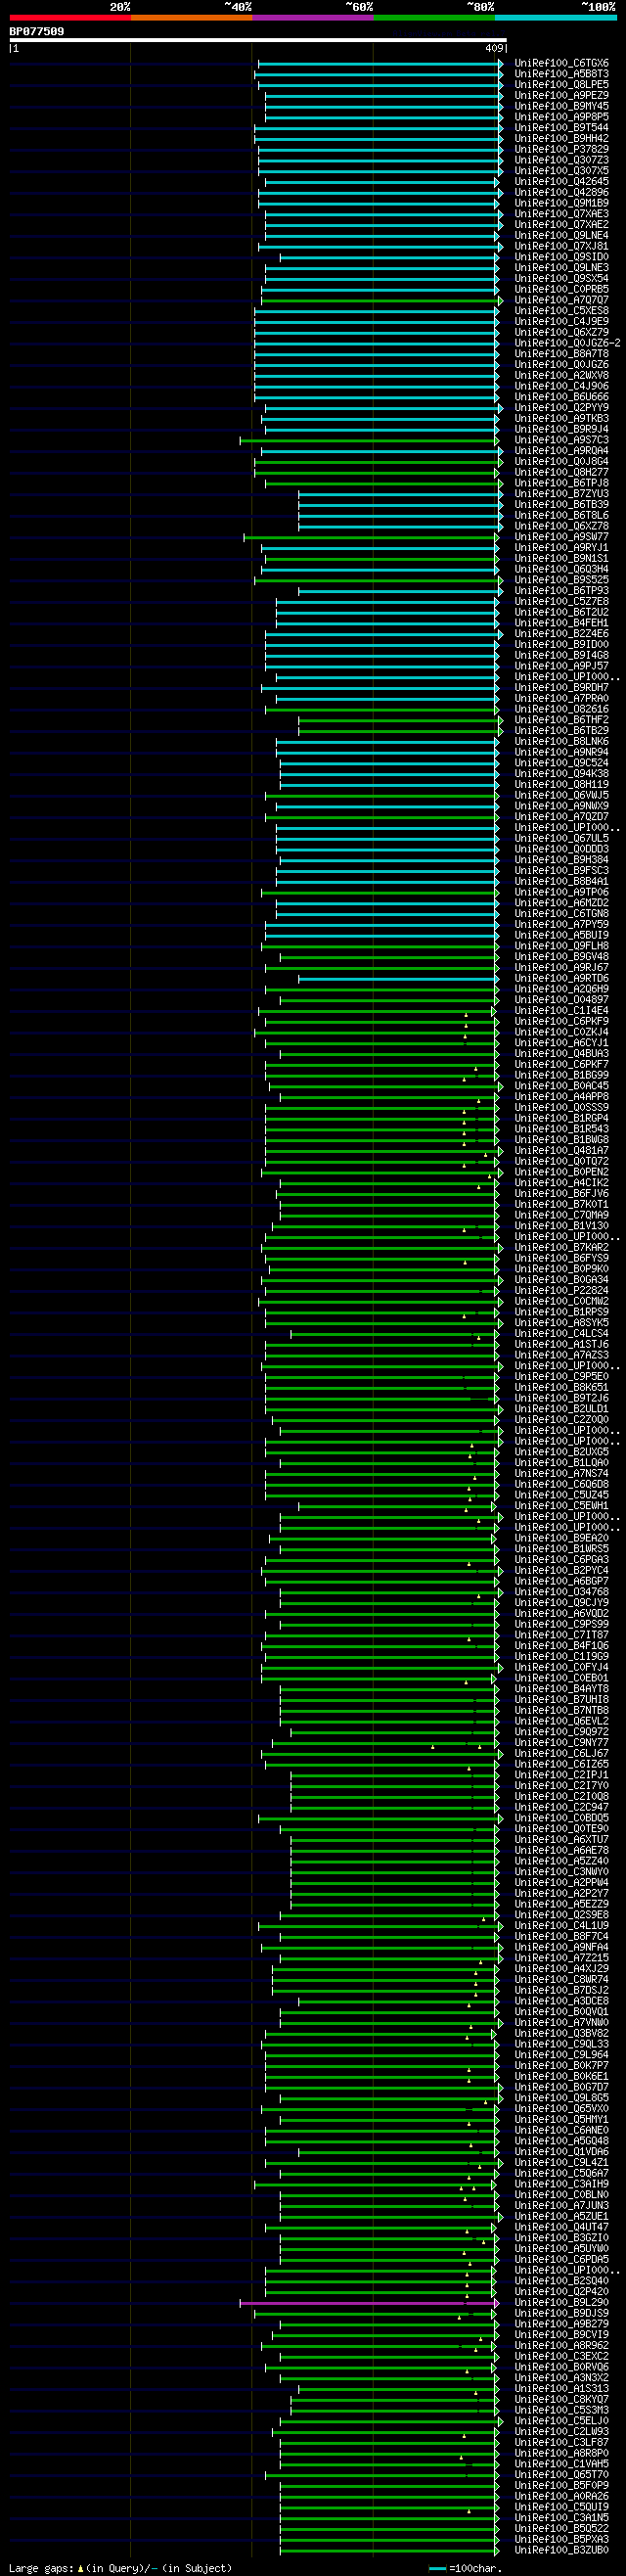This screenshot has height=2576, width=626.
Task: Open the UniRef100_Q0JGZ6-2 isoform hit
Action: click(x=567, y=343)
